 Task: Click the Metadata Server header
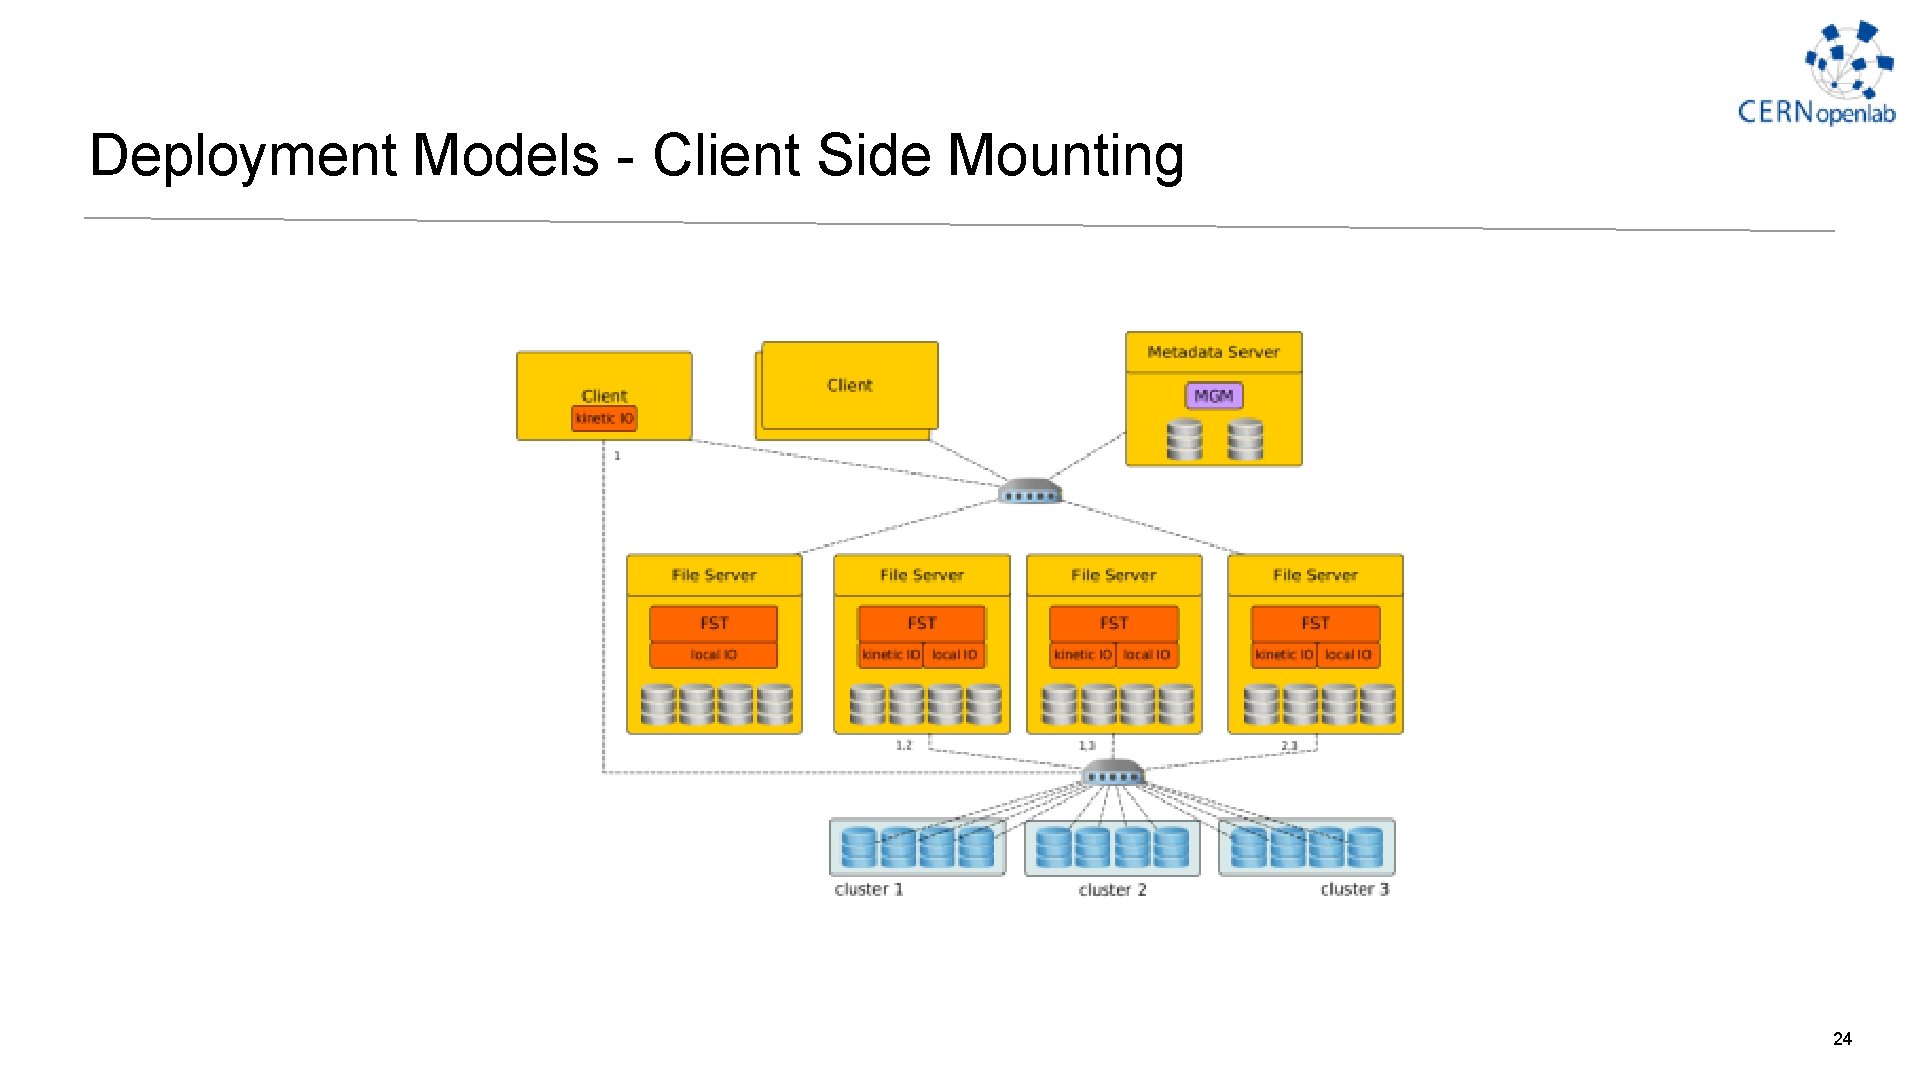pos(1213,352)
